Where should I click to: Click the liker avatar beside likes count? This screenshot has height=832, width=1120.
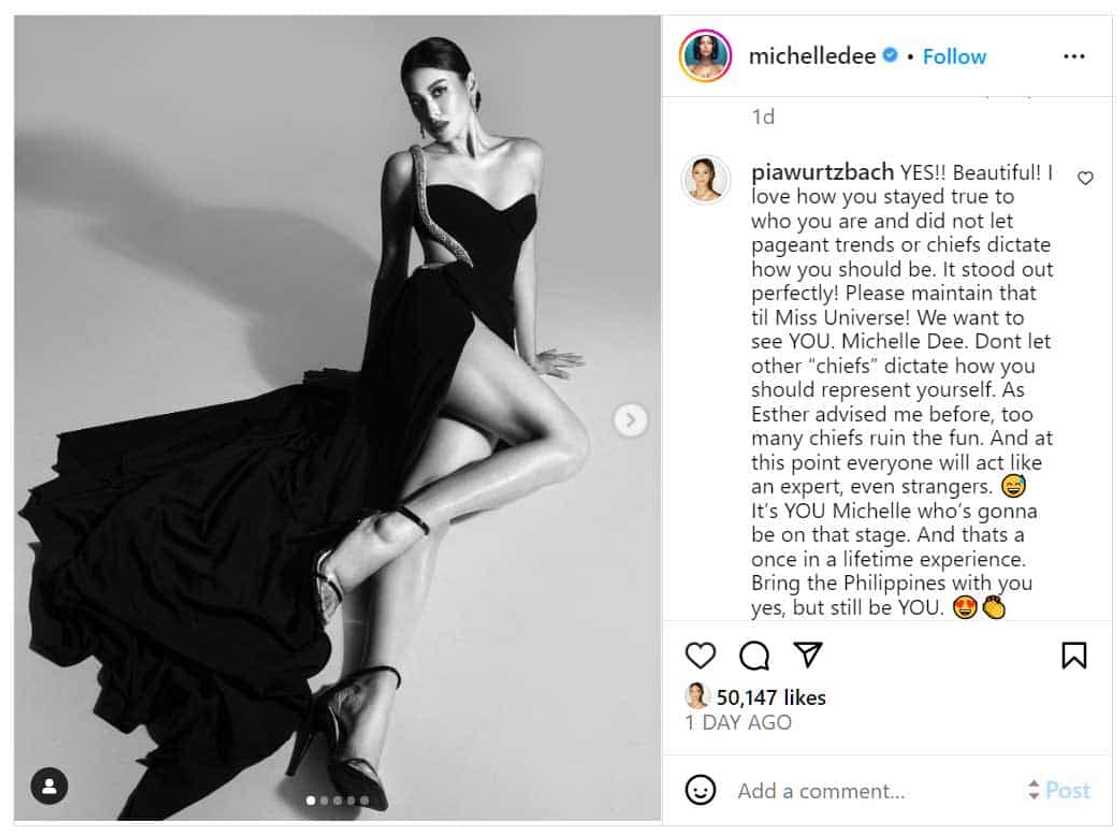[696, 696]
